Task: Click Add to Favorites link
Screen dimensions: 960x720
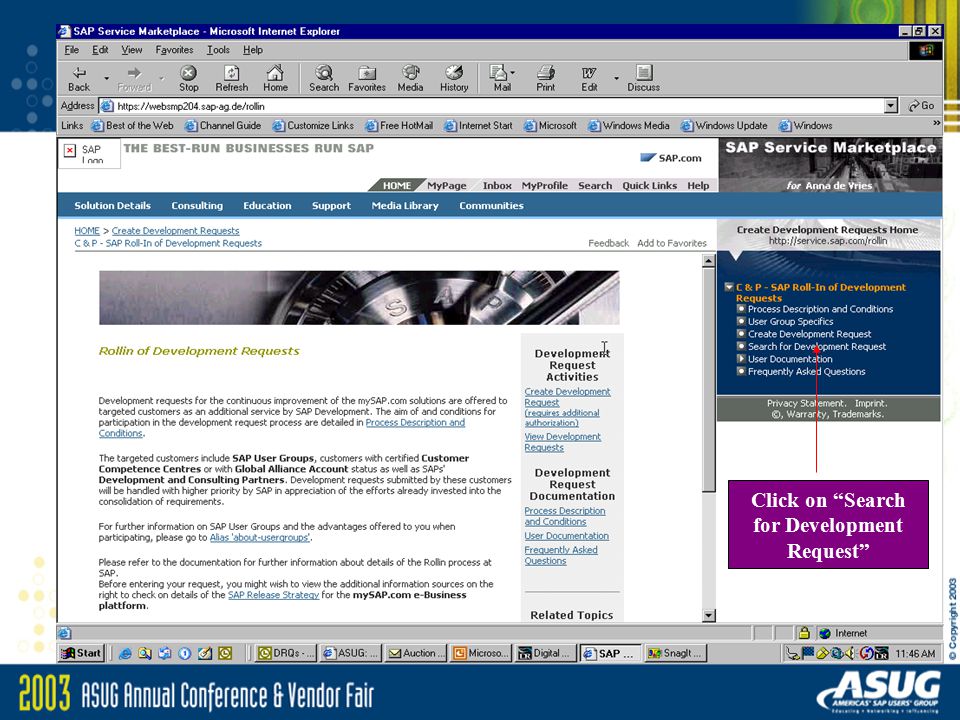Action: (672, 243)
